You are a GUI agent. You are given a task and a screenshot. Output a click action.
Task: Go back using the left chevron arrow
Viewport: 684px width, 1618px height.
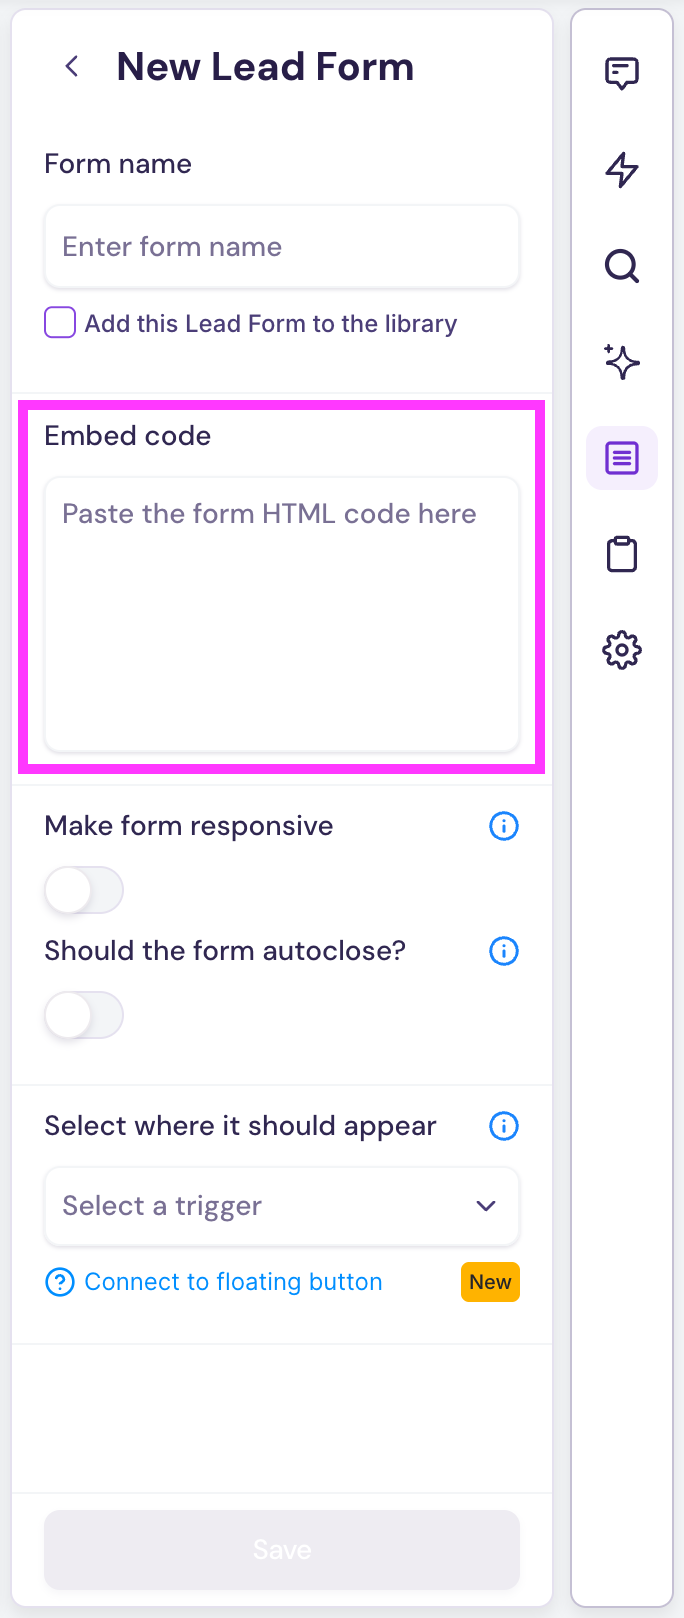[x=72, y=67]
